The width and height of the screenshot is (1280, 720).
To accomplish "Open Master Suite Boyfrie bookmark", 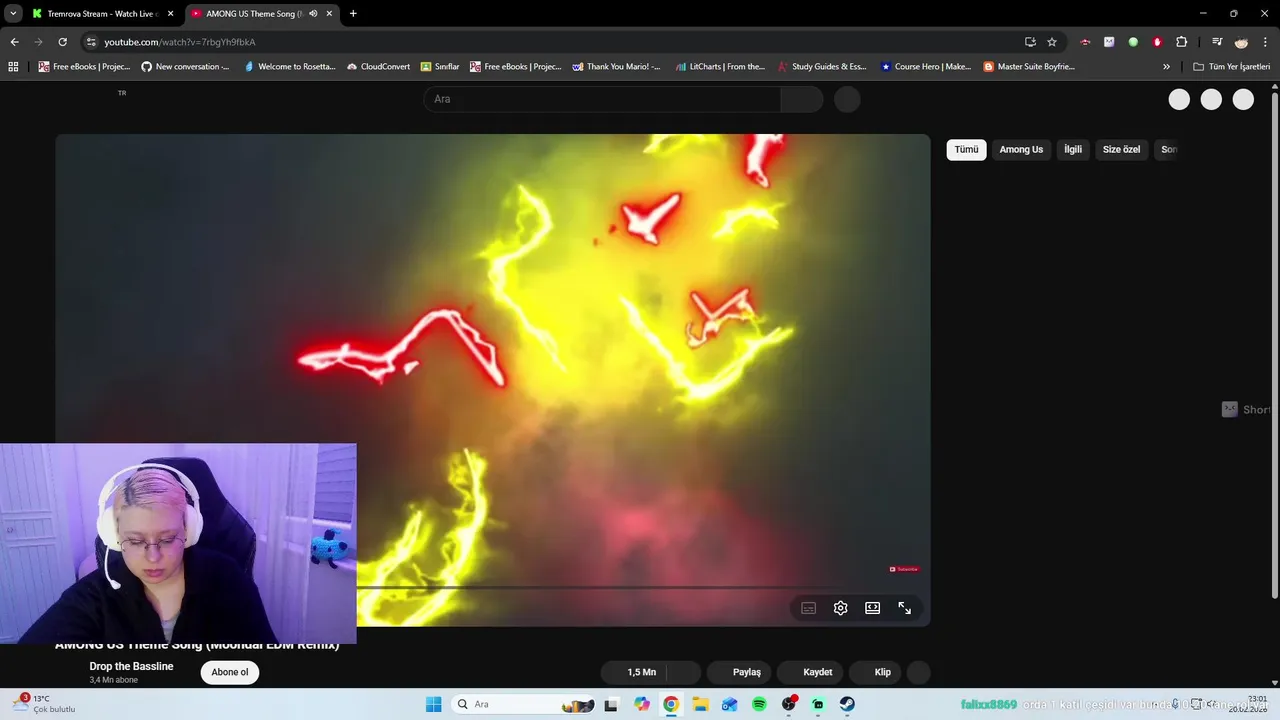I will [x=1029, y=67].
